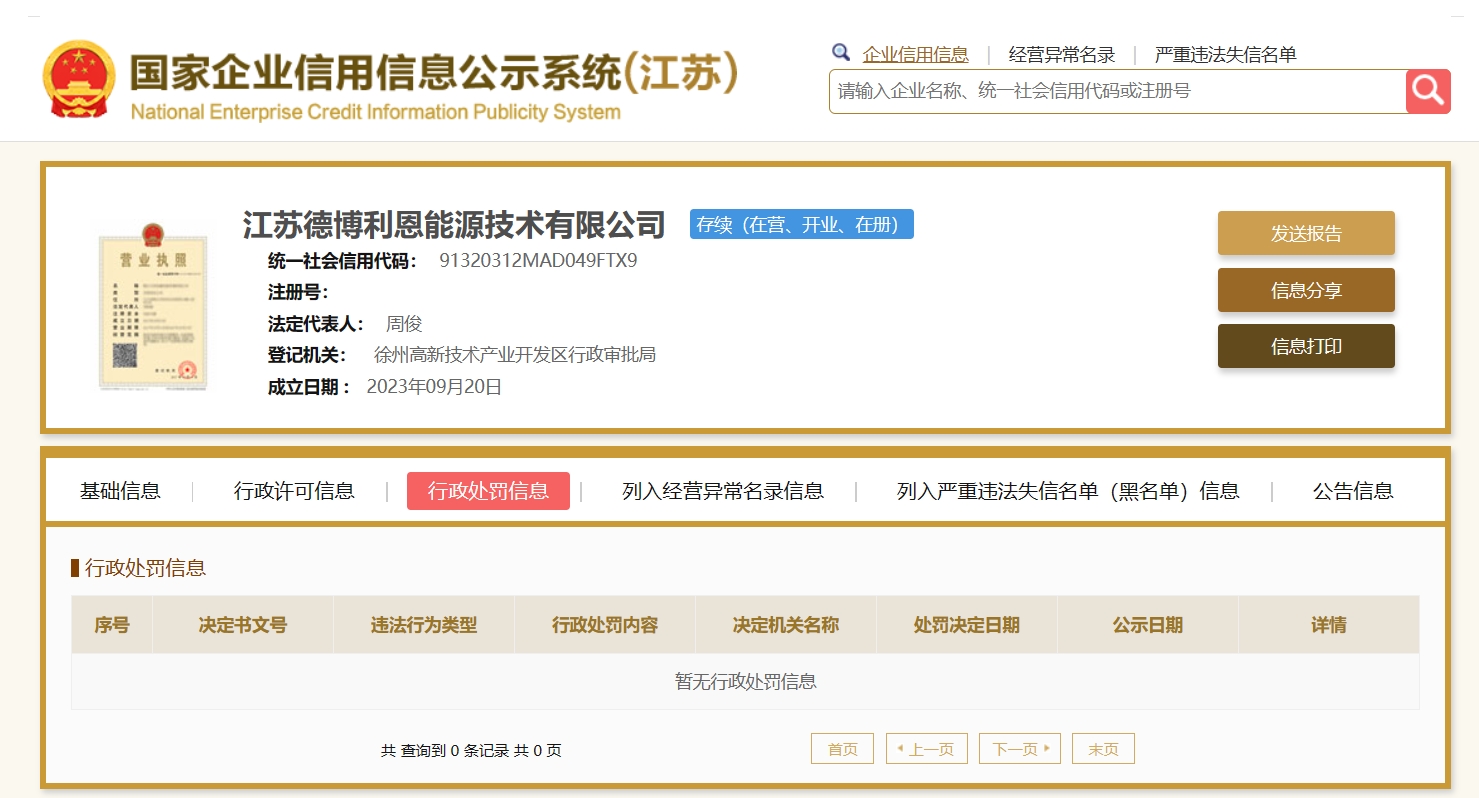Click the 行政处罚信息 section heading
The width and height of the screenshot is (1479, 798).
click(146, 568)
